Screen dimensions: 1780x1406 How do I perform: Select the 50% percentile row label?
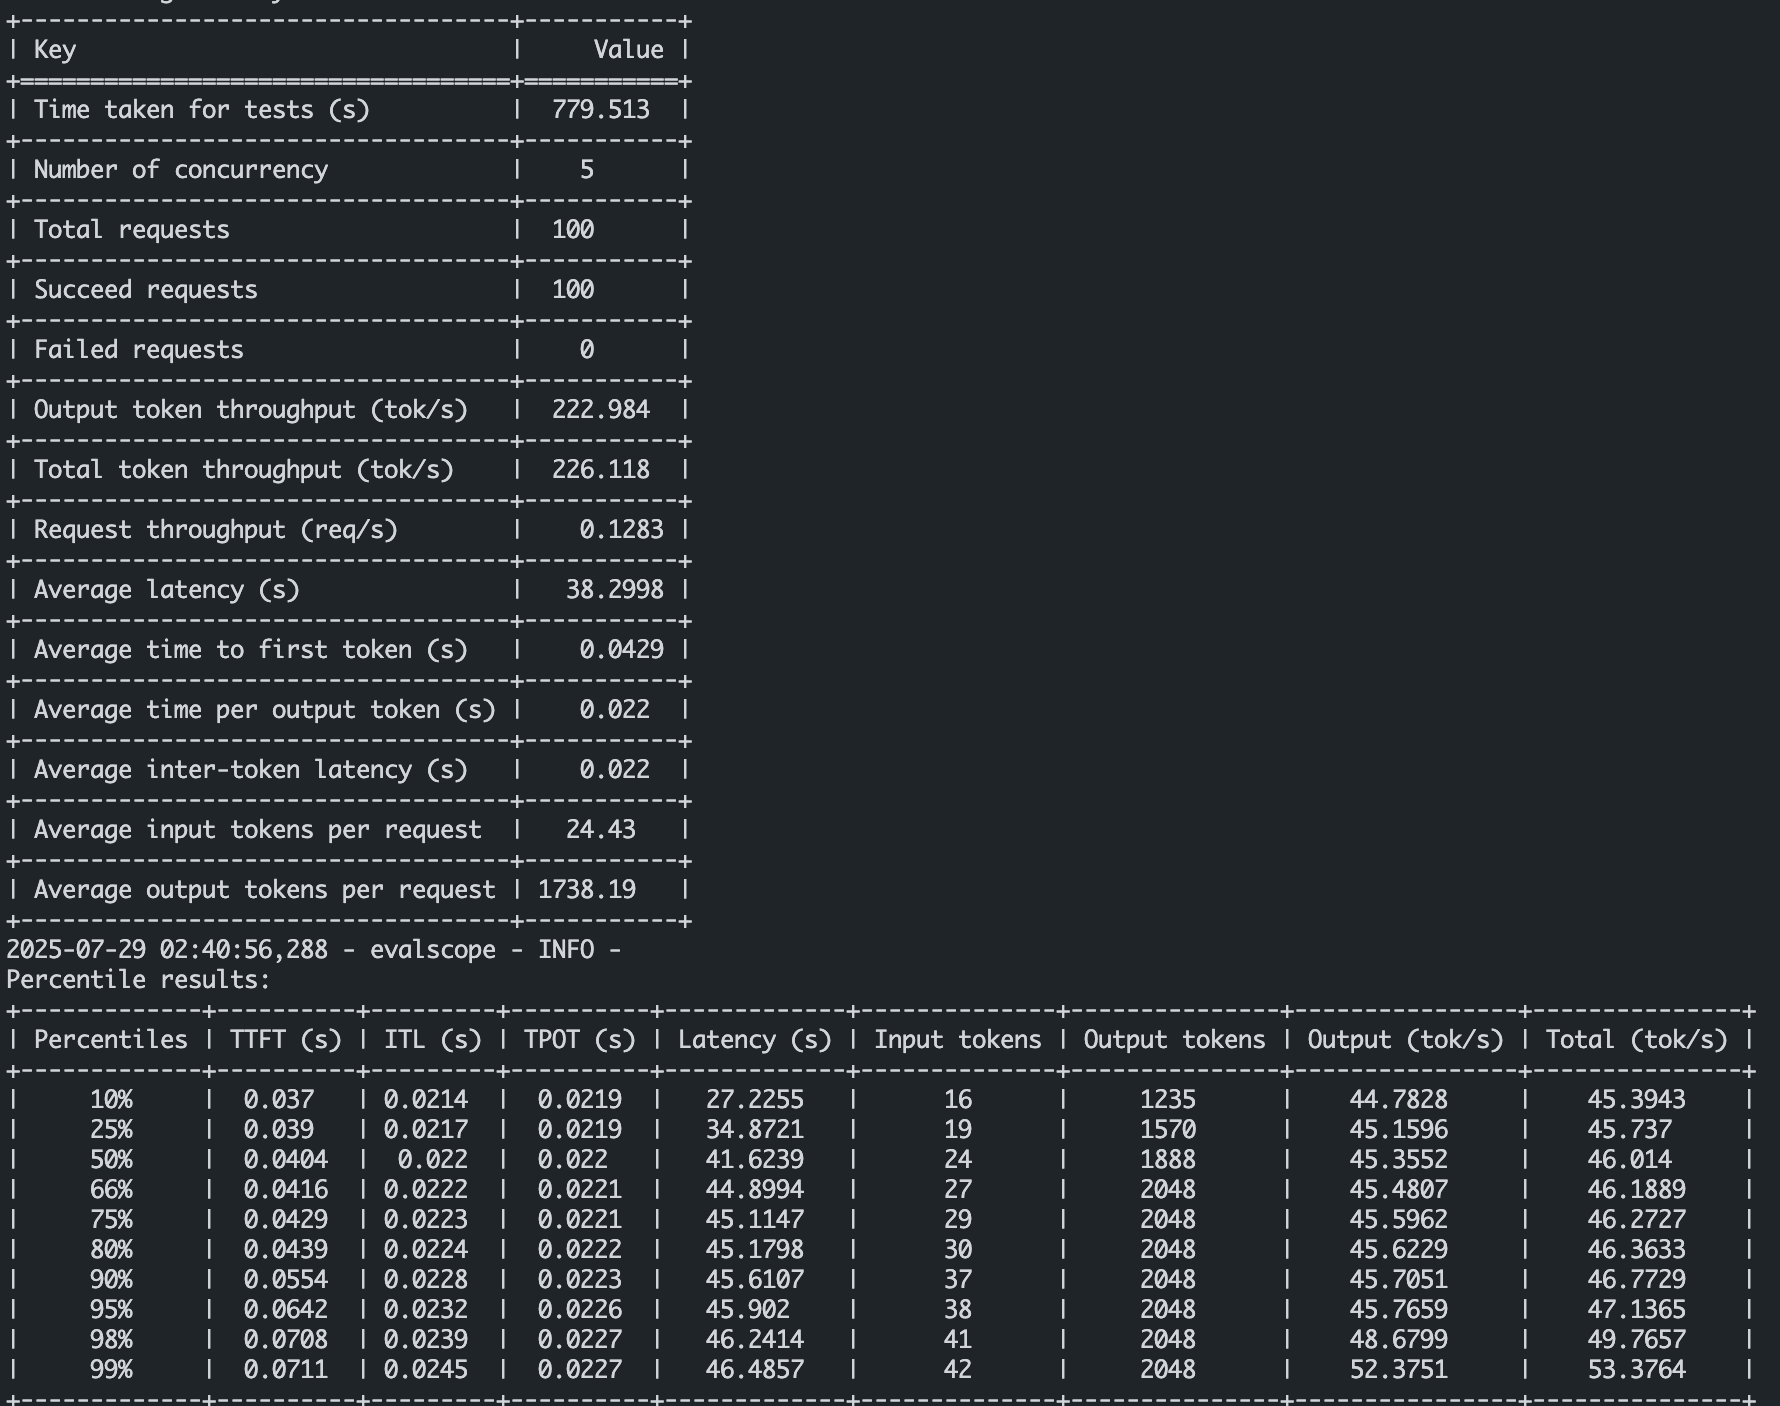(110, 1160)
